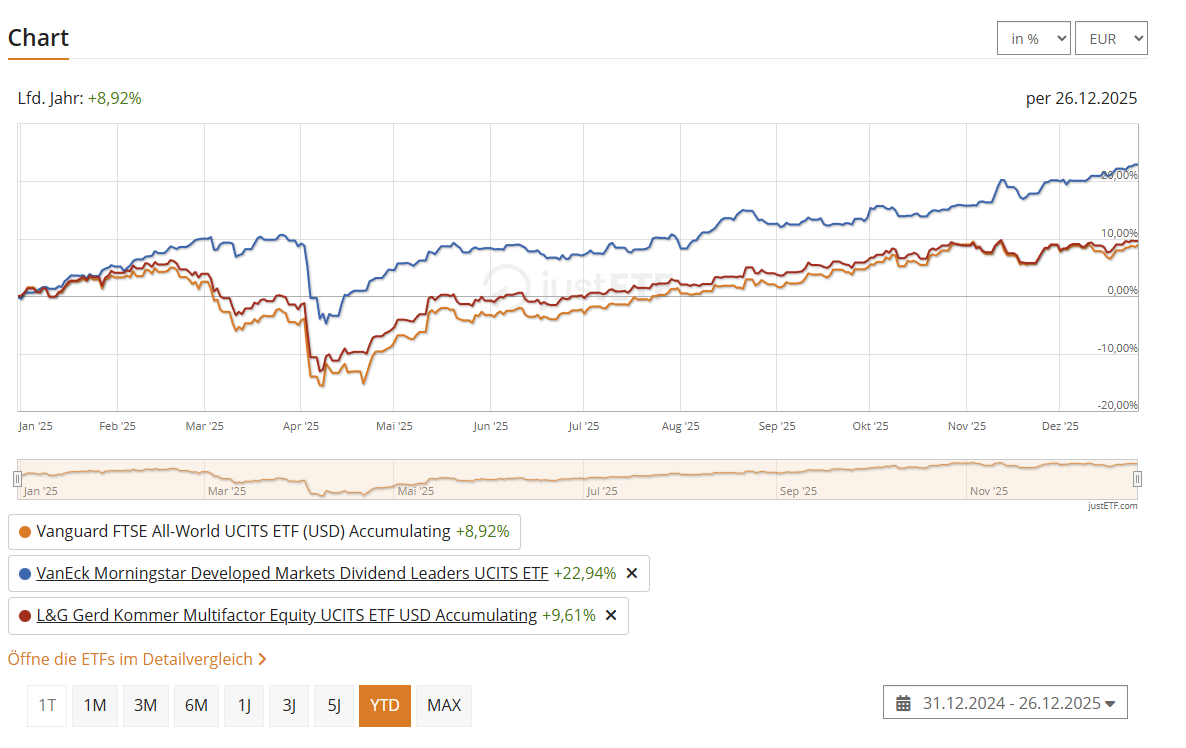This screenshot has width=1186, height=748.
Task: Expand the 31.12.2024 - 26.12.2025 date range dropdown
Action: click(1005, 703)
